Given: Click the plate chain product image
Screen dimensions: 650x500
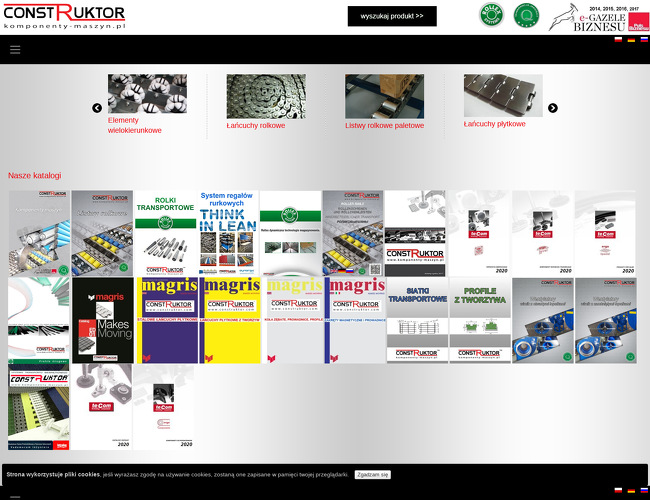Looking at the screenshot, I should 503,95.
